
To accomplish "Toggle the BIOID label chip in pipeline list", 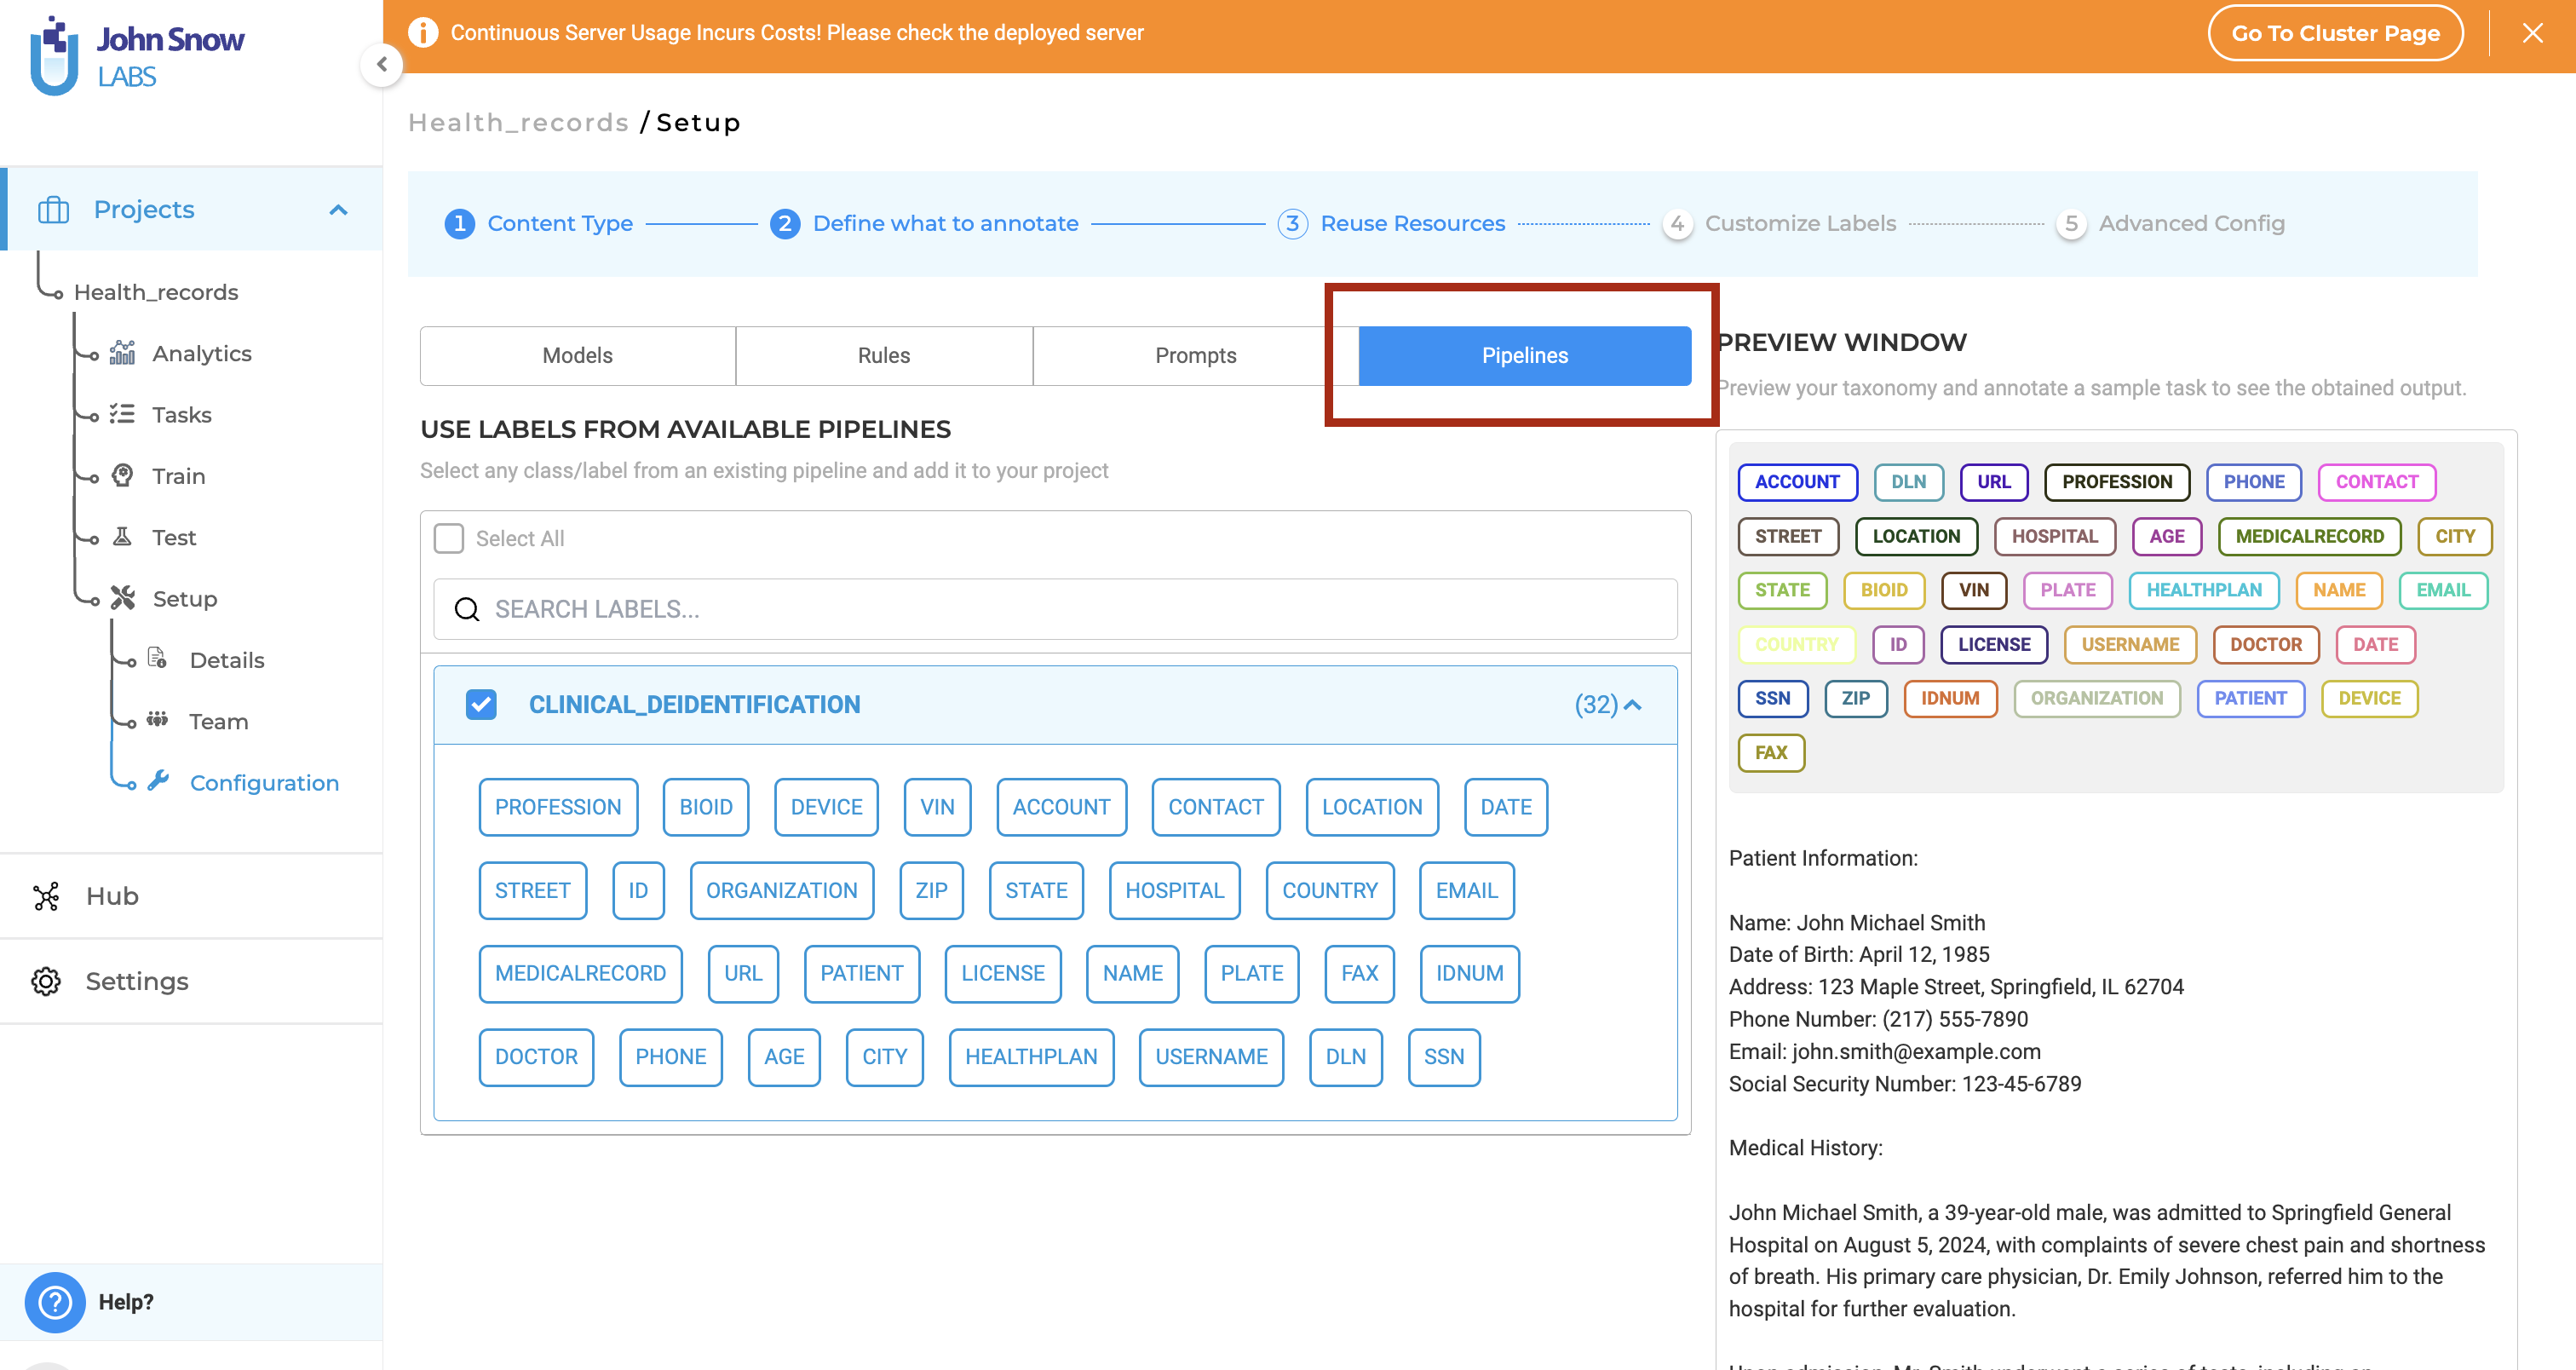I will coord(706,807).
